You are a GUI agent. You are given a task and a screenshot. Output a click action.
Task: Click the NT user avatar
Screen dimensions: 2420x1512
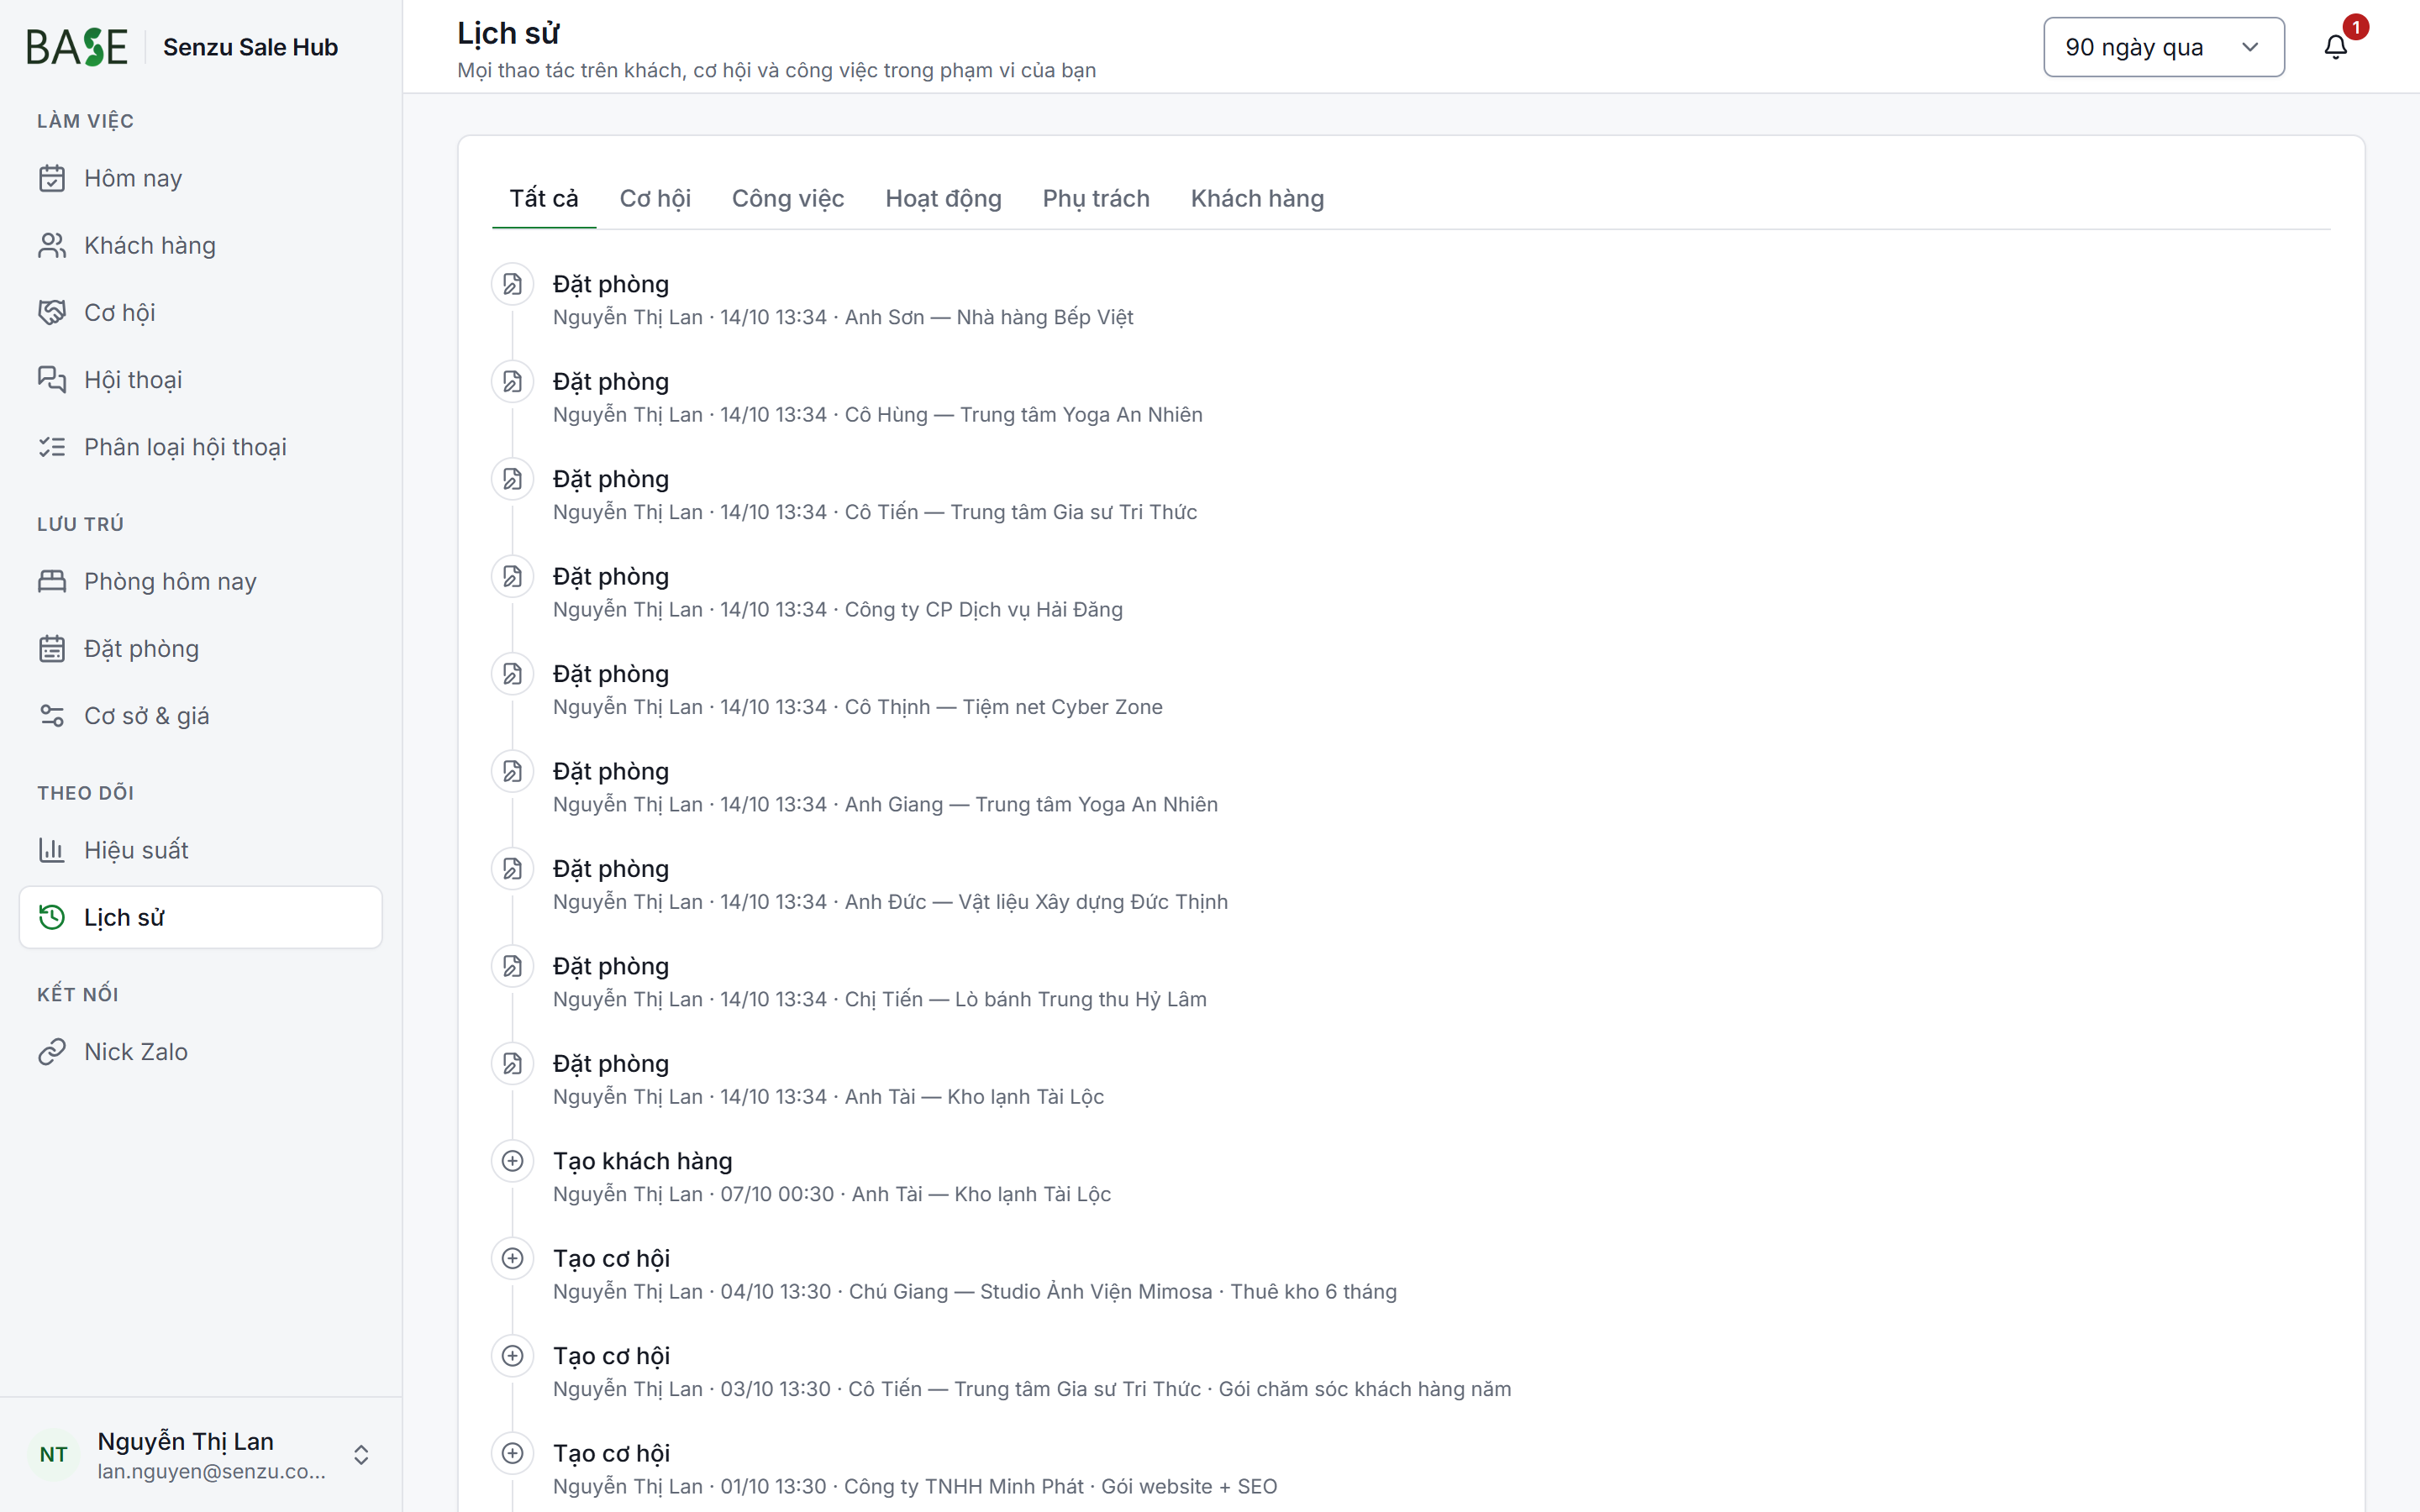54,1454
